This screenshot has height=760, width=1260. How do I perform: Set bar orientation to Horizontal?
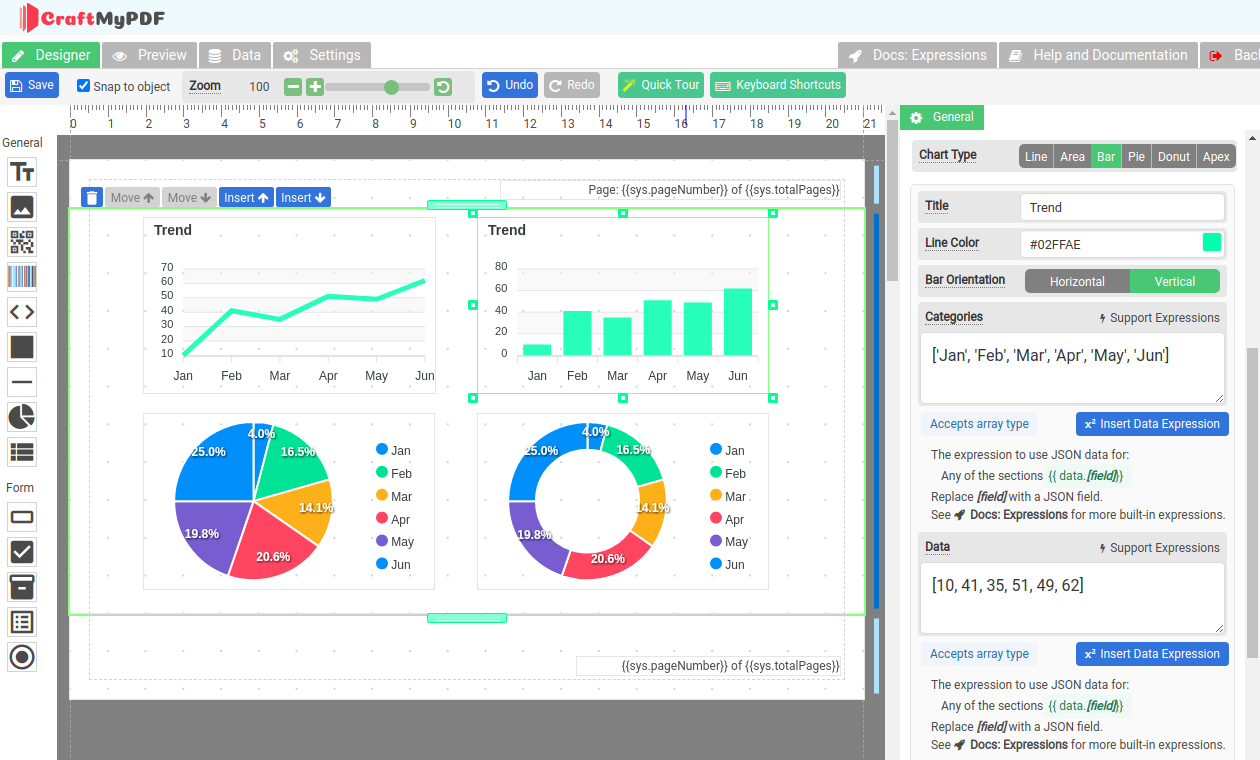pos(1077,282)
